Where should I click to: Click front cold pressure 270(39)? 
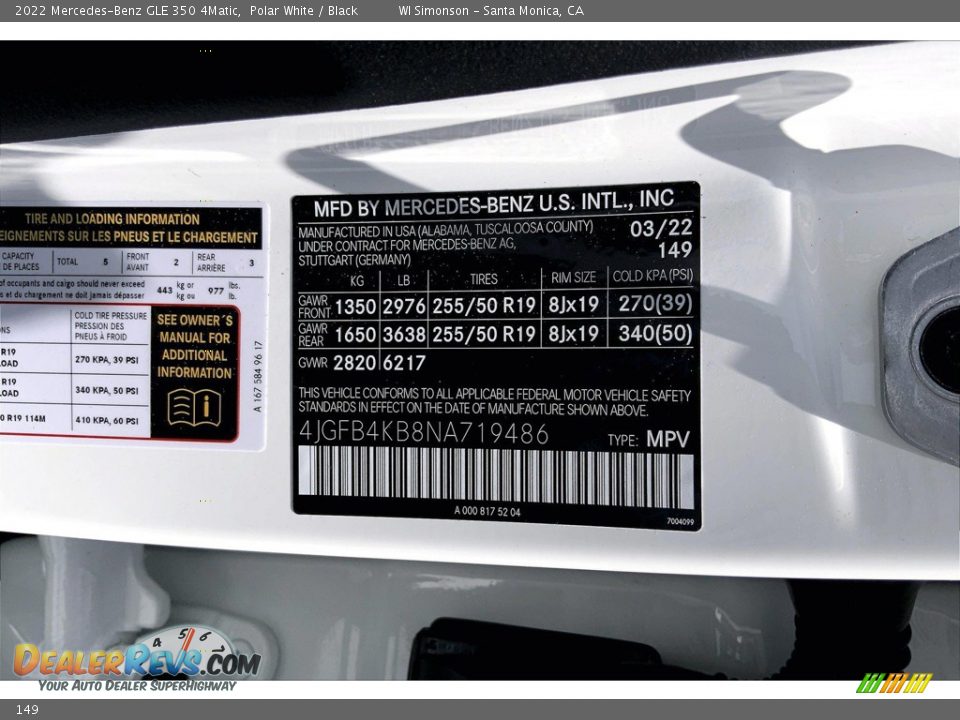(655, 304)
